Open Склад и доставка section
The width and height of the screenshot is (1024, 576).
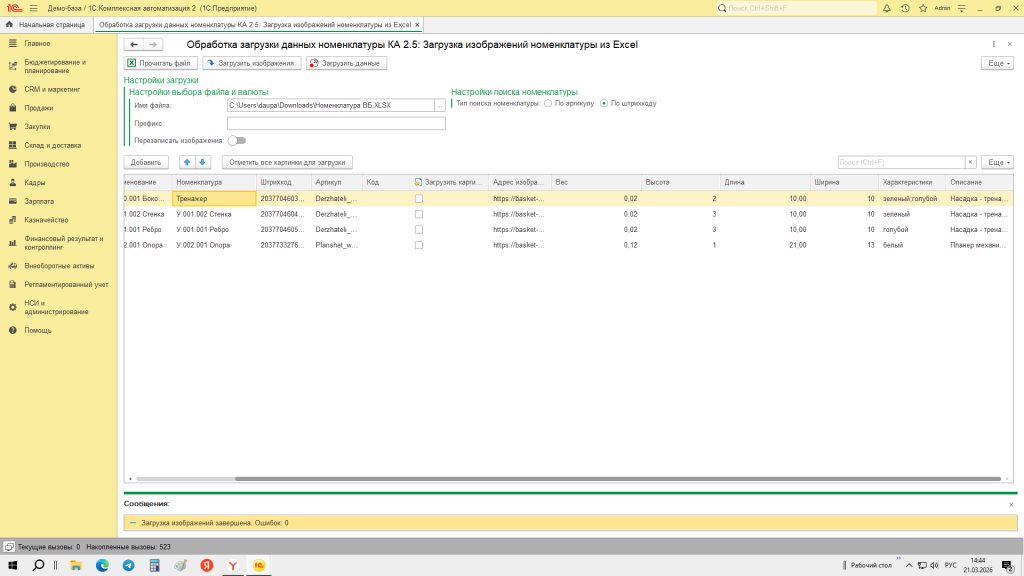pos(52,145)
